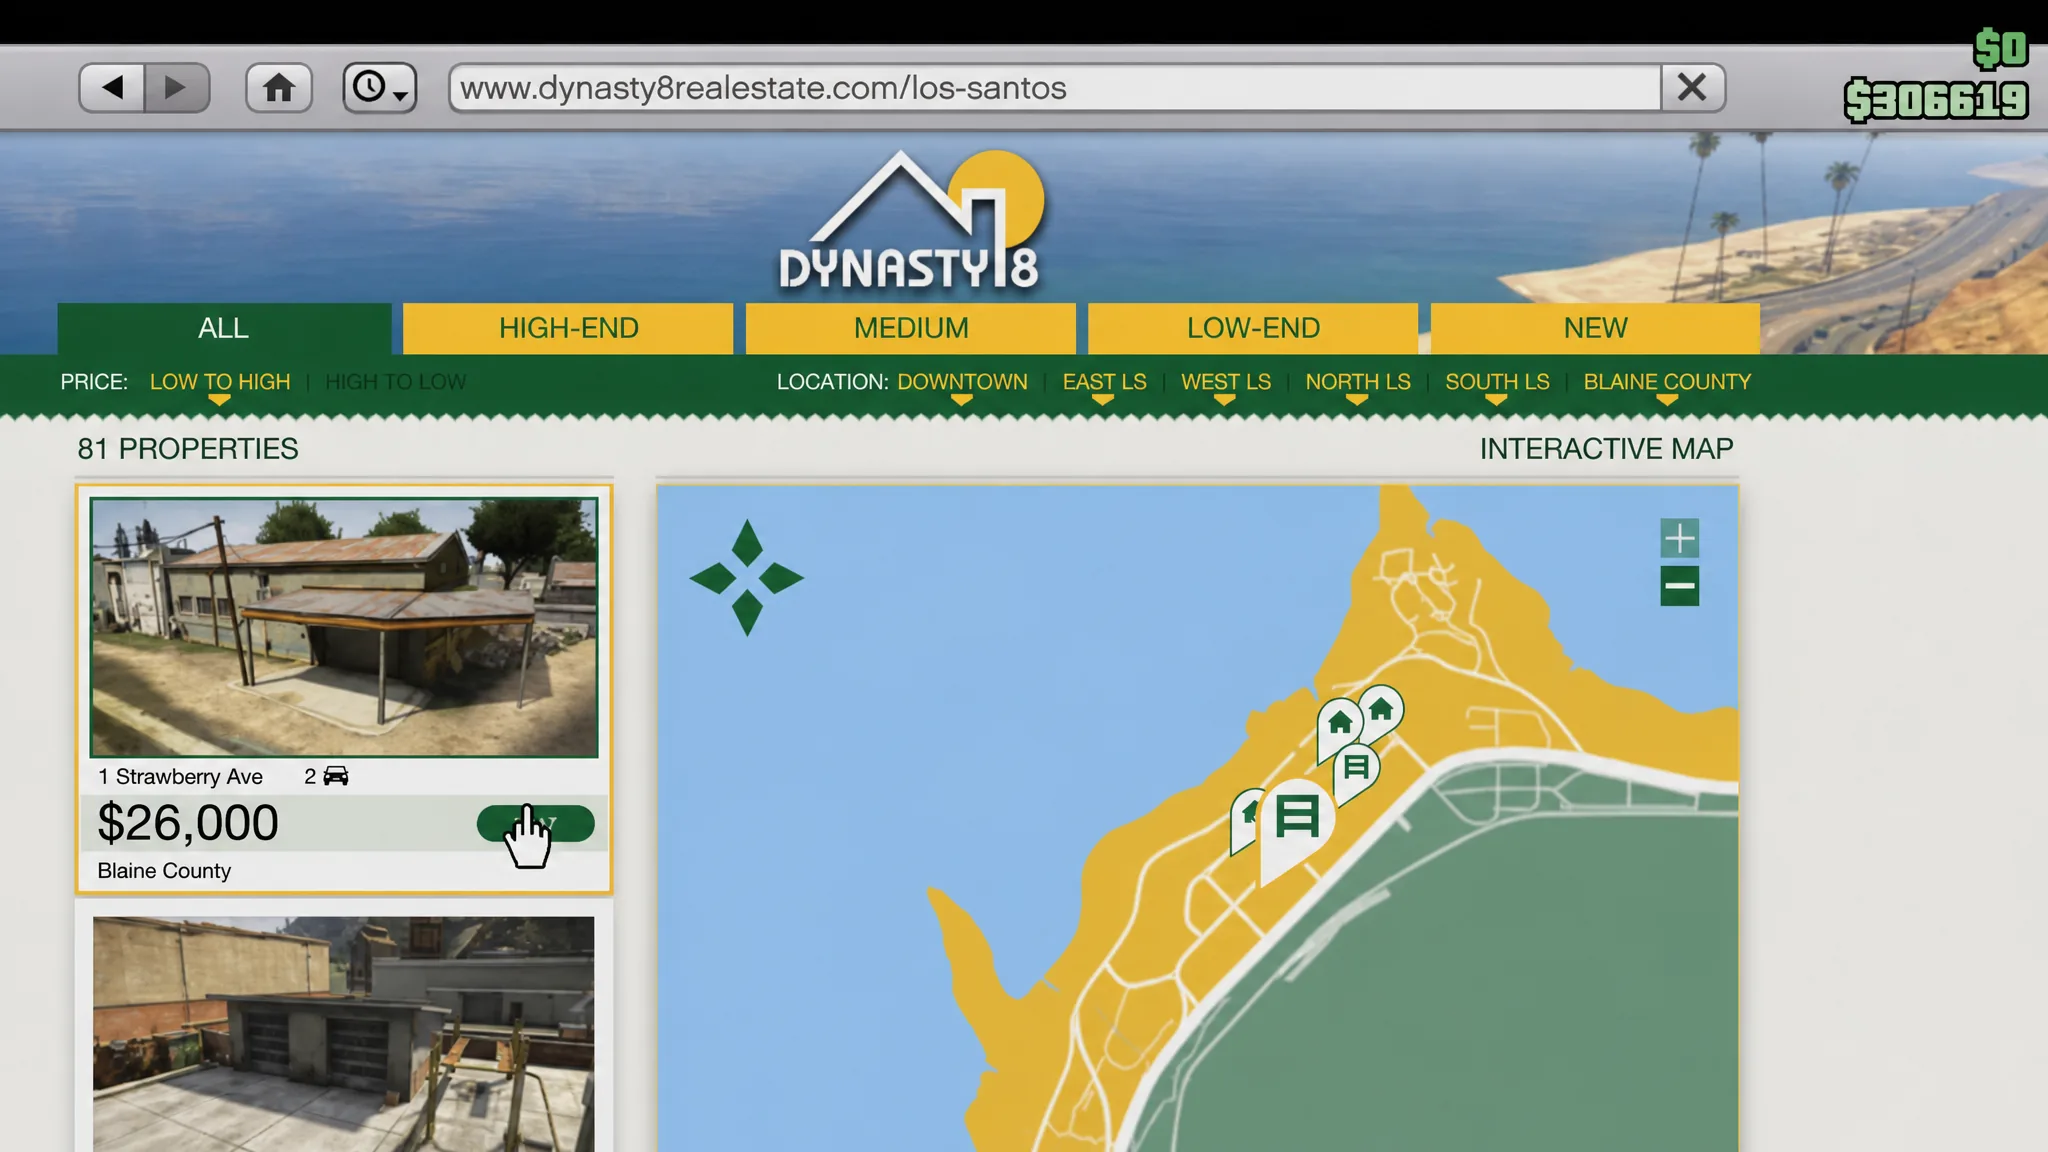Filter location by SOUTH LS
The height and width of the screenshot is (1152, 2048).
tap(1497, 382)
